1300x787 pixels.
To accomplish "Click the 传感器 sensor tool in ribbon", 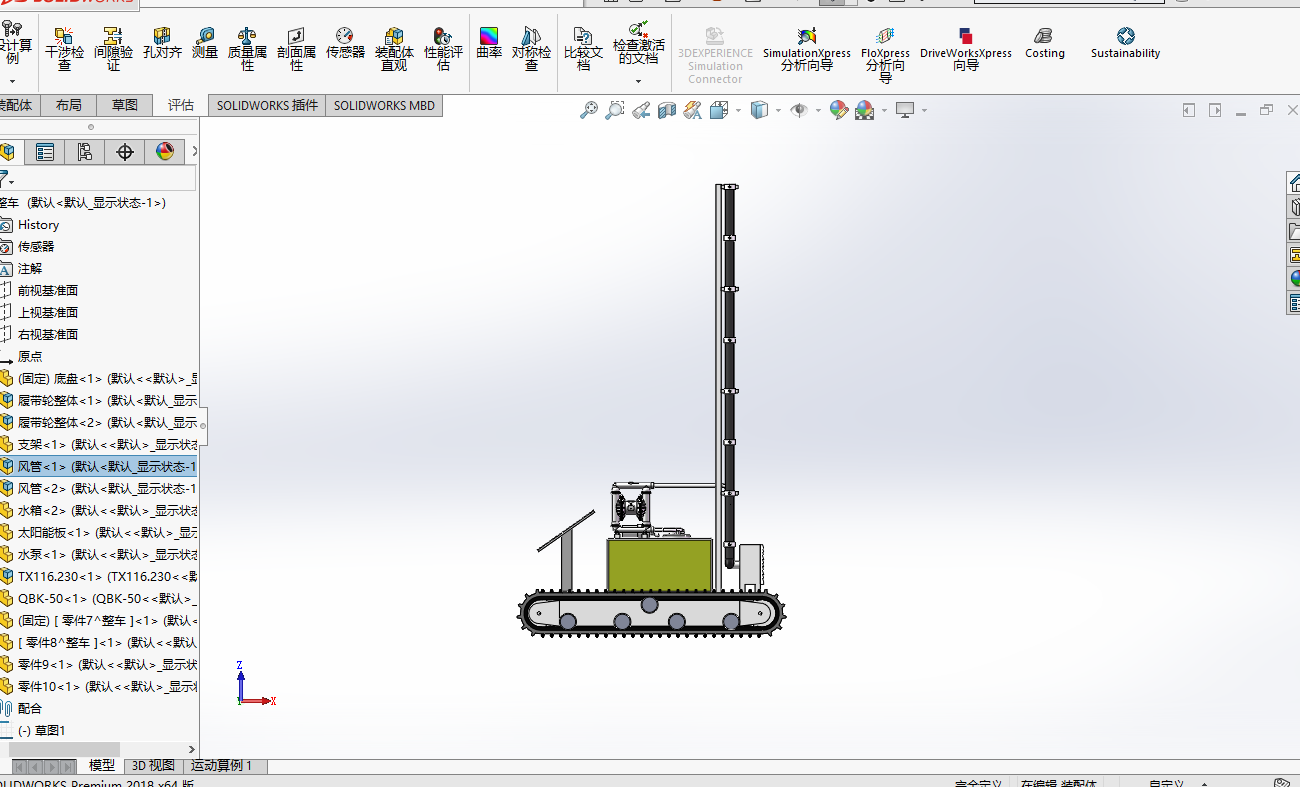I will click(345, 43).
